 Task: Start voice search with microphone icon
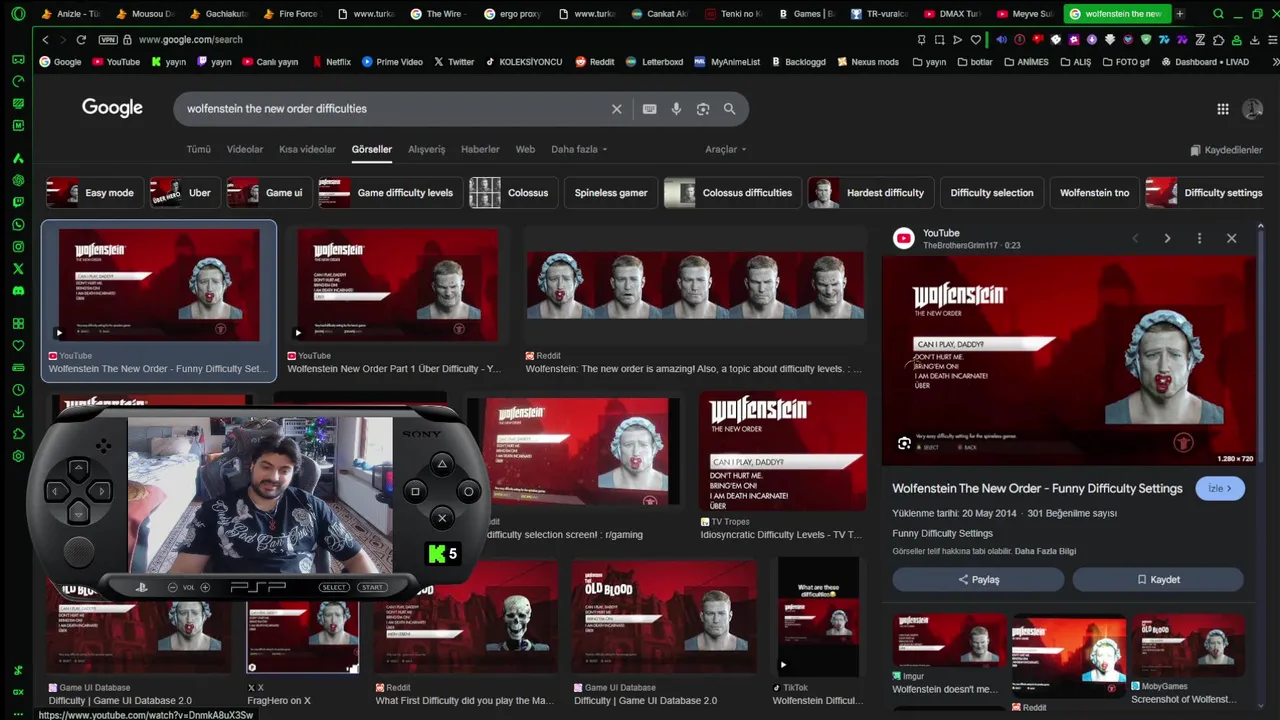pos(676,109)
